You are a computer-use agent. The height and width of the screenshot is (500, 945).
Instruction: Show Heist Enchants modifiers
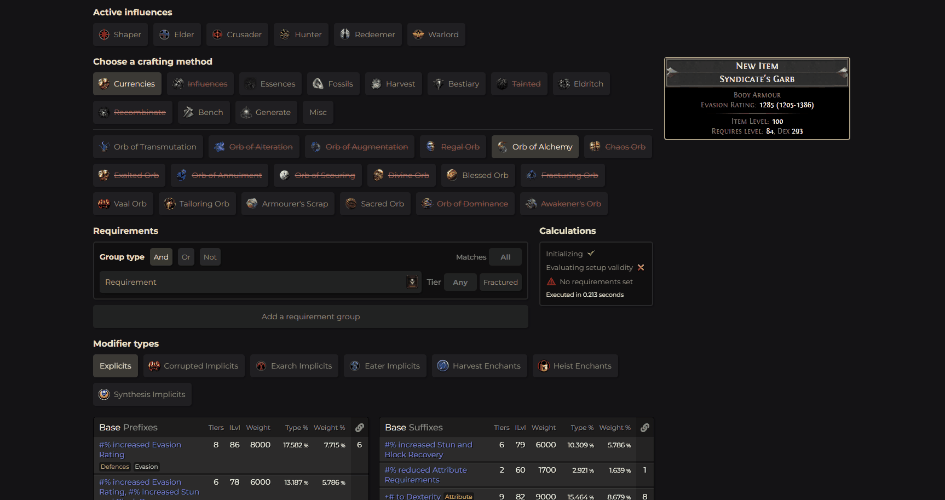coord(575,366)
